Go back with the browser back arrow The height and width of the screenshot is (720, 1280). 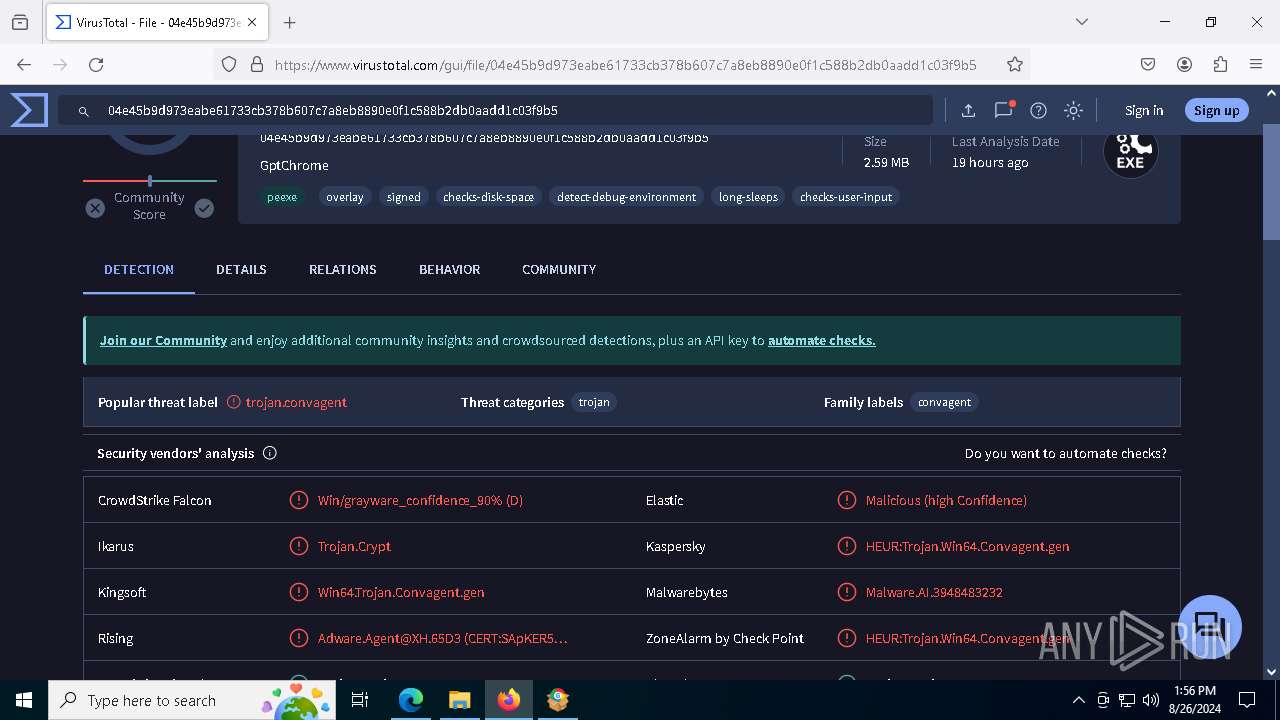24,65
